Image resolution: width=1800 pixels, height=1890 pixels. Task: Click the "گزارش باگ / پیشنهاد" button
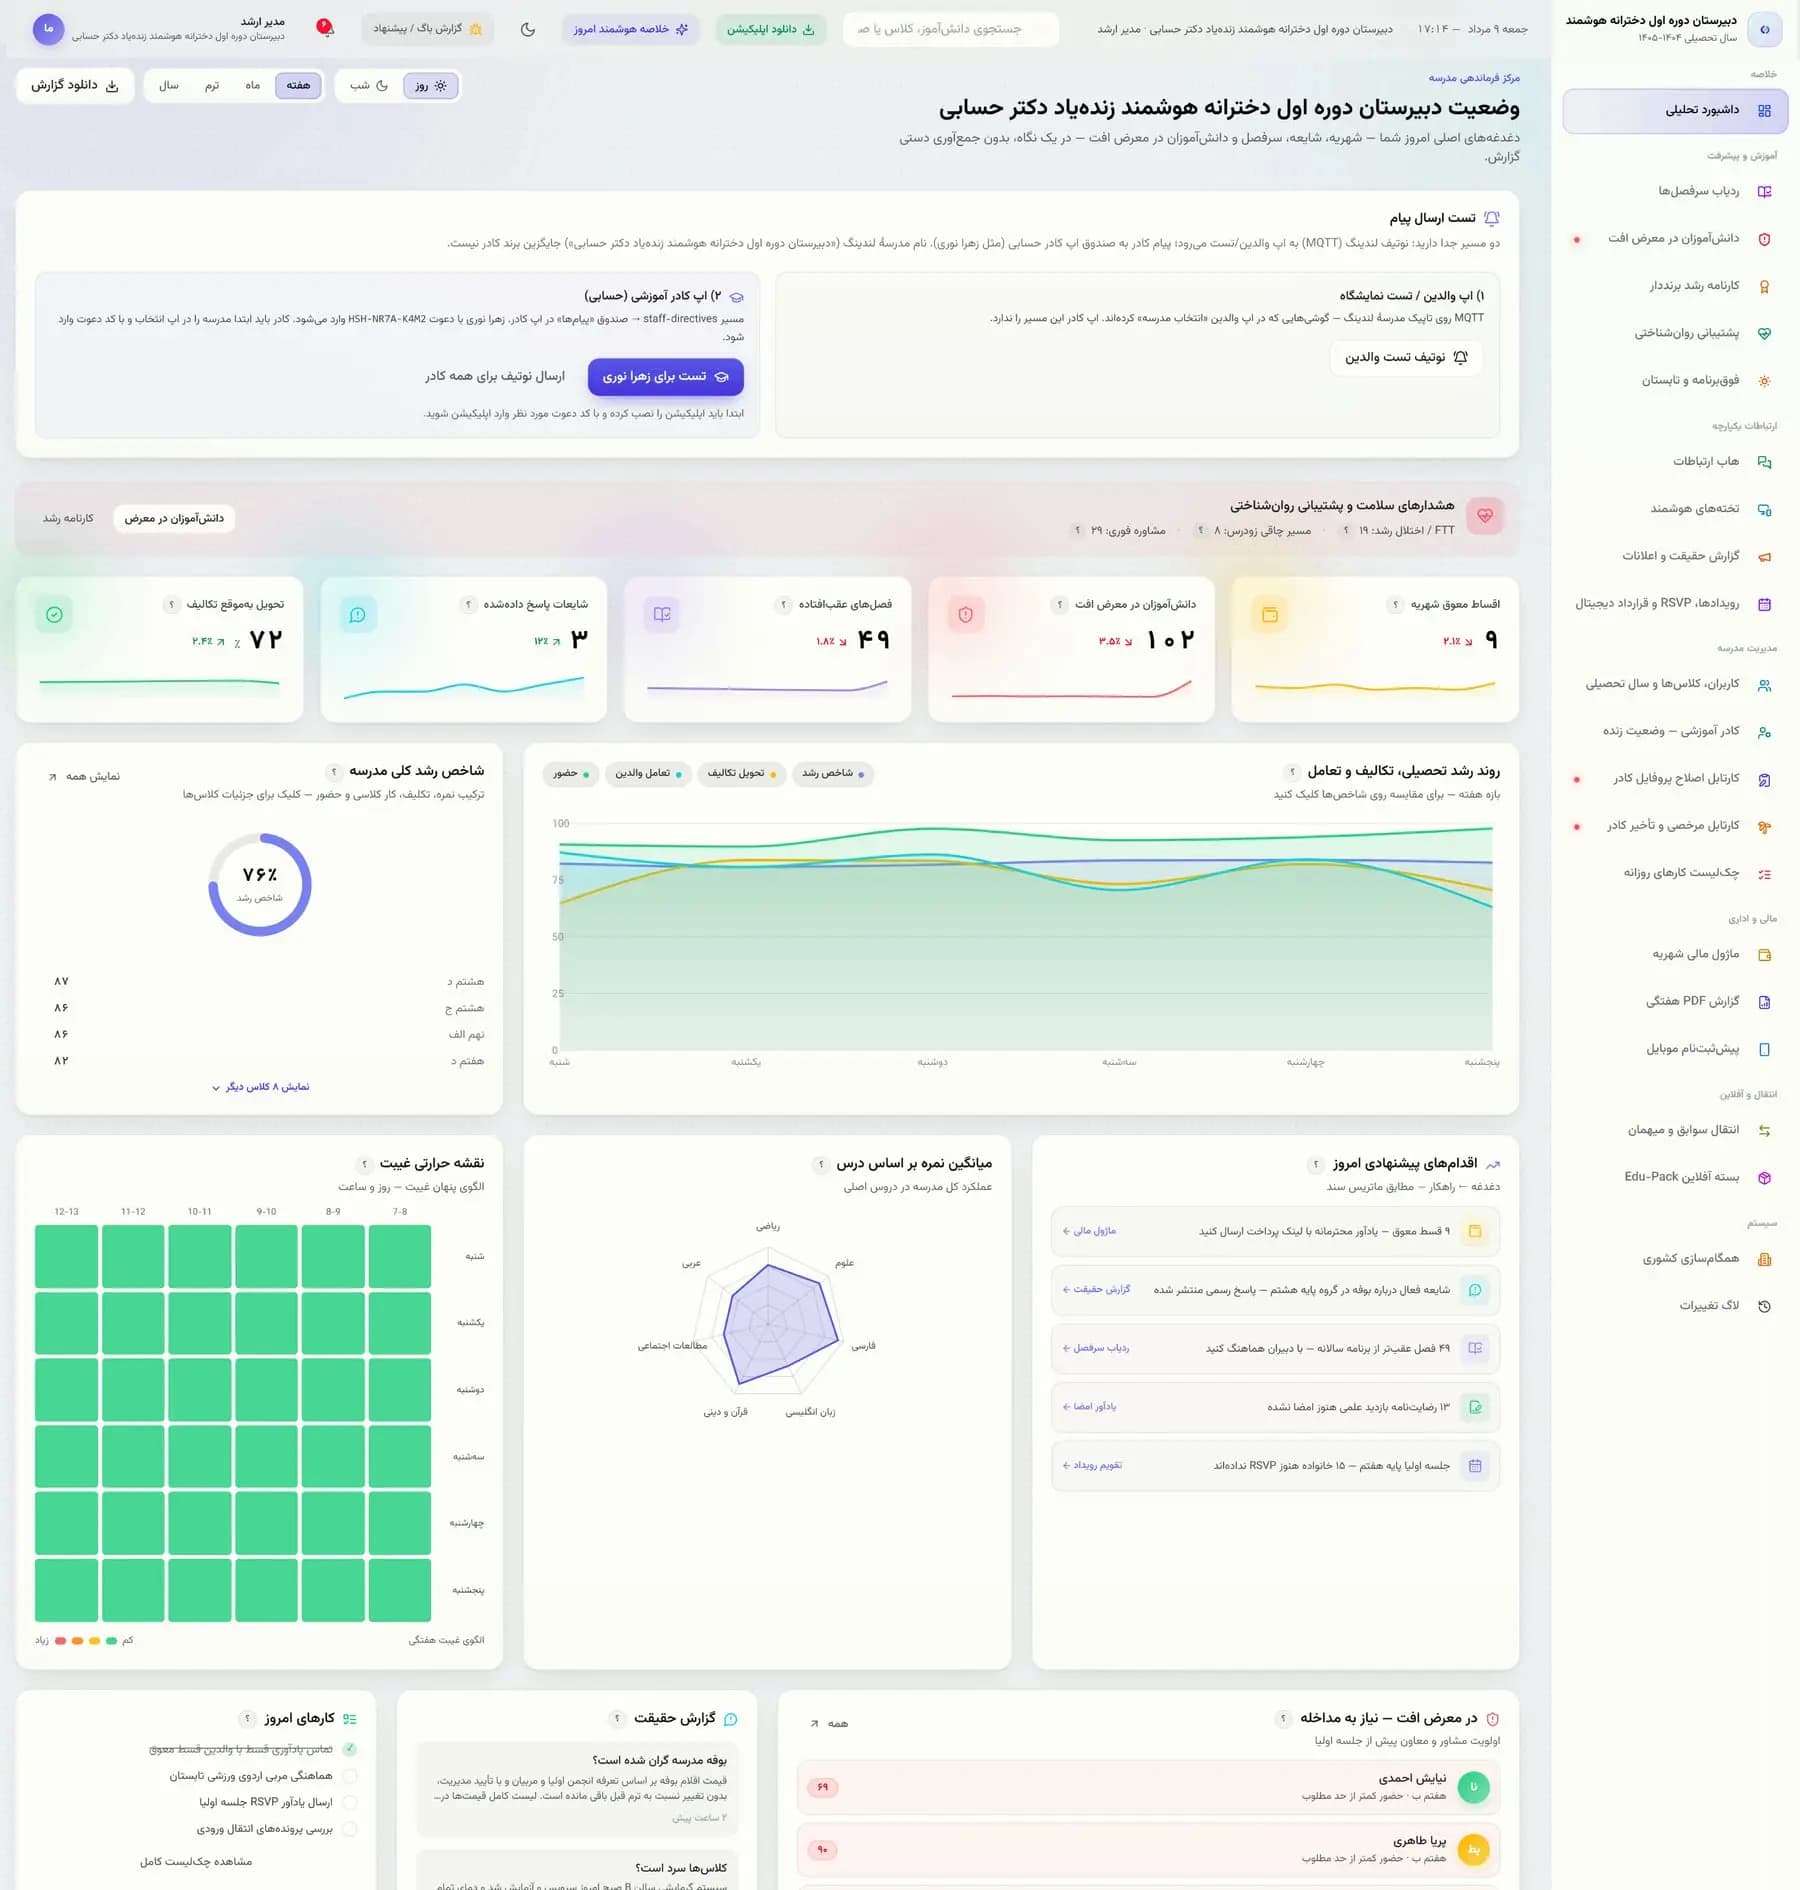coord(427,29)
